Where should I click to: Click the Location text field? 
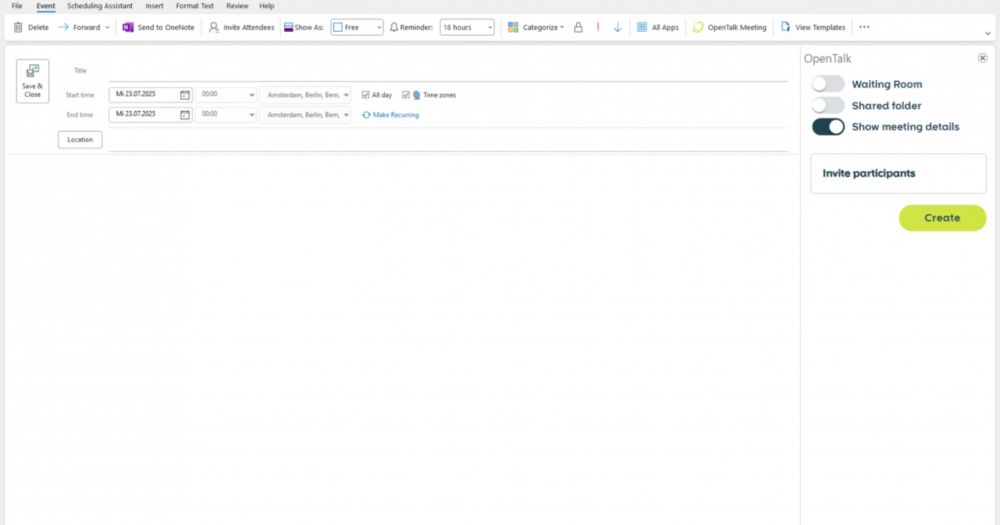tap(448, 140)
